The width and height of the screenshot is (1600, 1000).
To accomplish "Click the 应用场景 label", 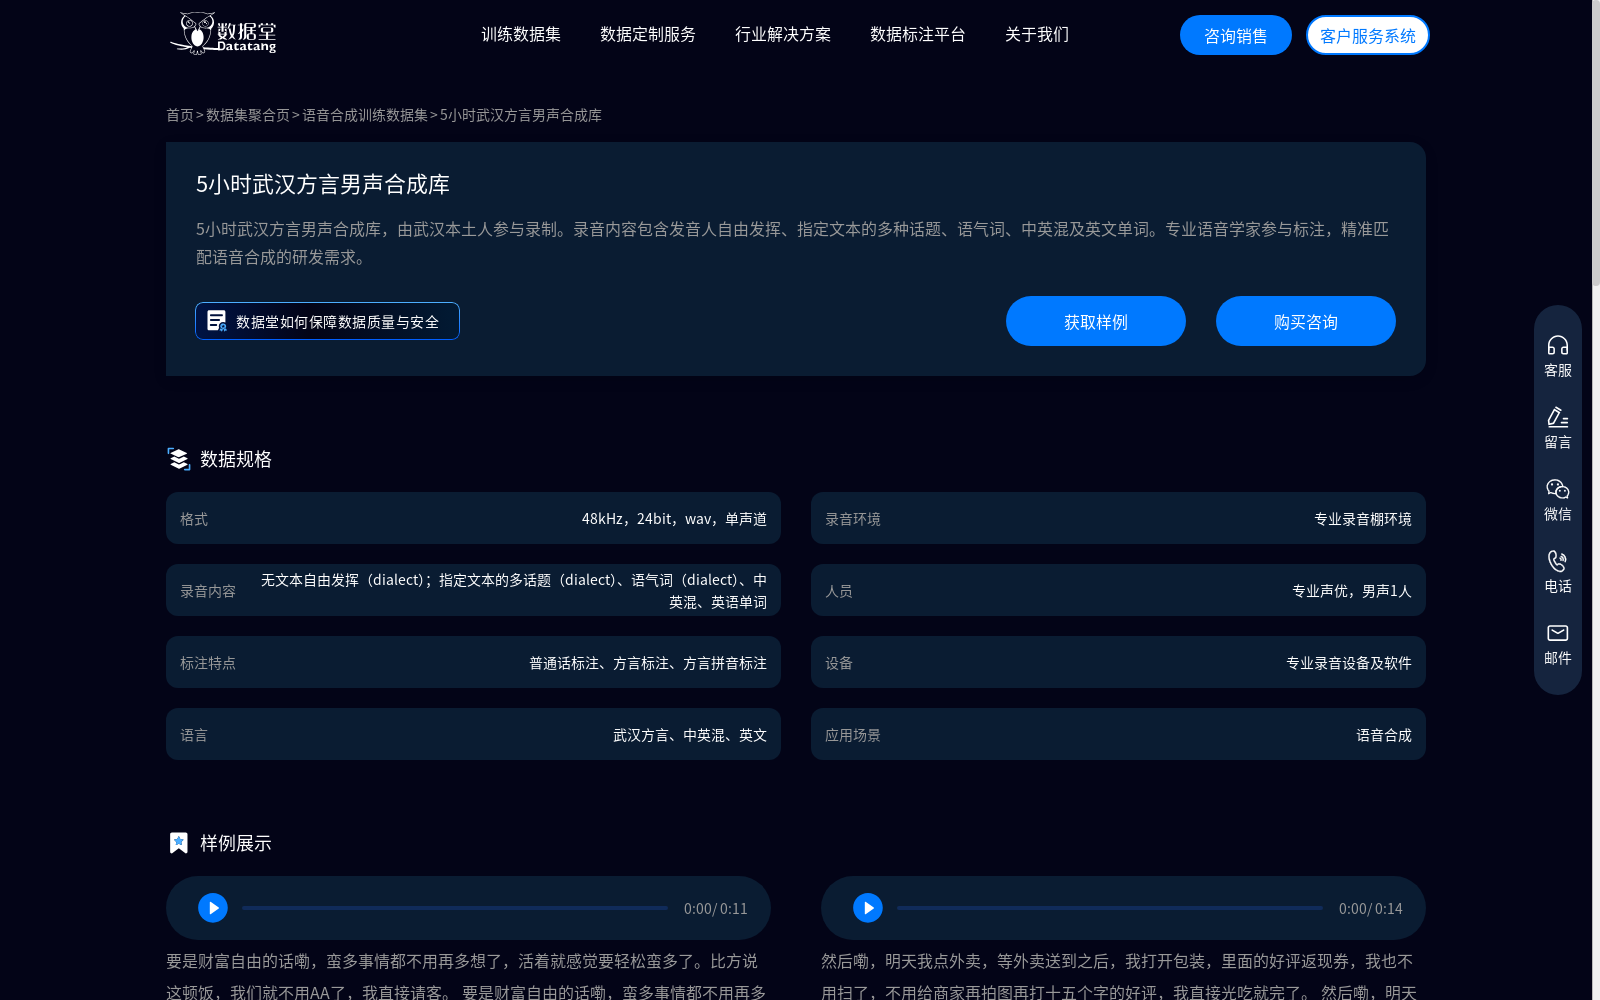I will click(x=853, y=735).
